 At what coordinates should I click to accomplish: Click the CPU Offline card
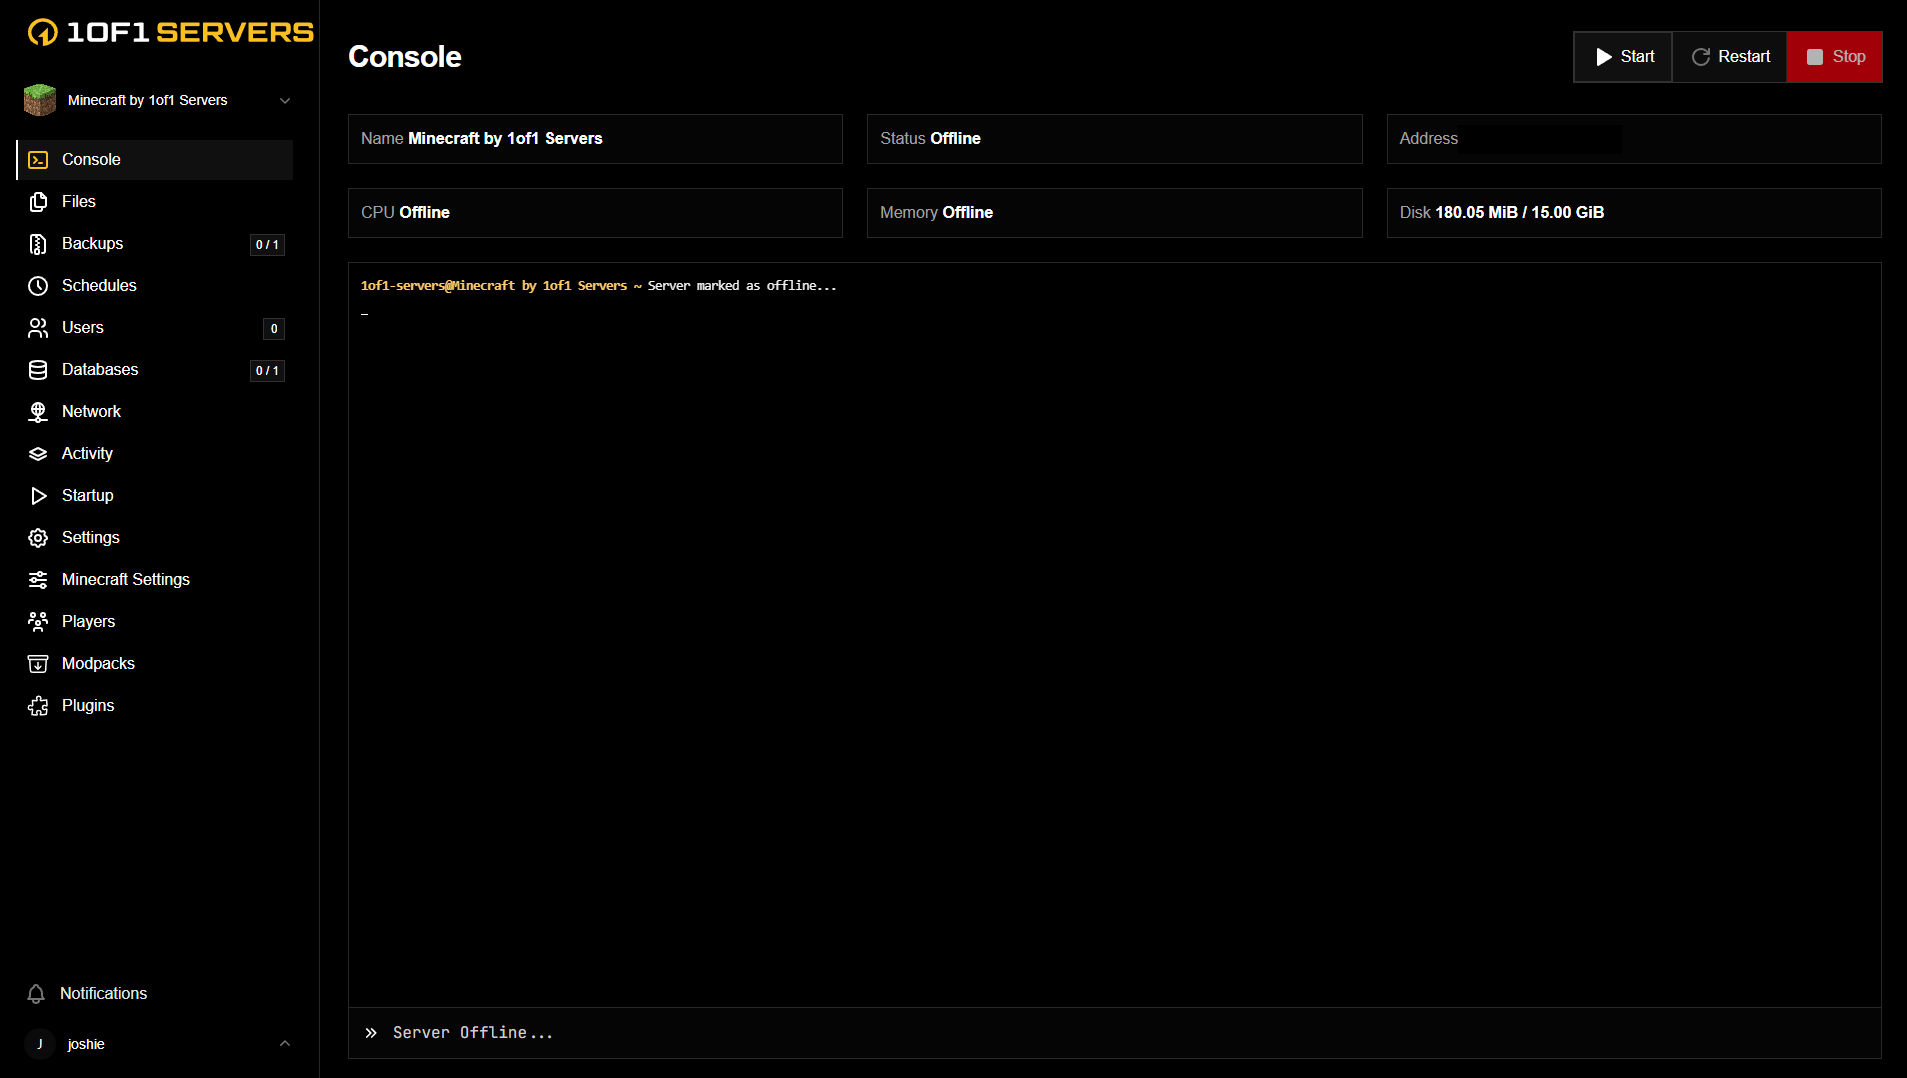click(595, 213)
